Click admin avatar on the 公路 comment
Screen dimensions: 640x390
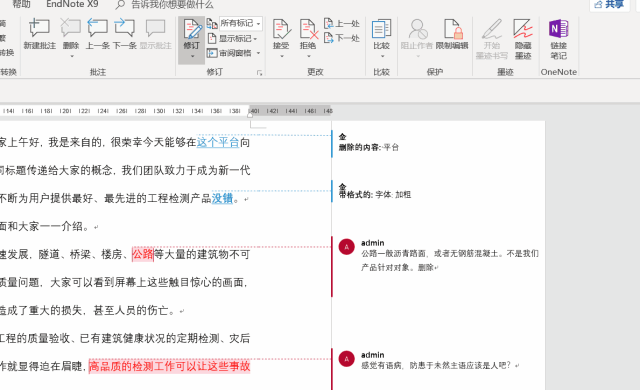347,247
